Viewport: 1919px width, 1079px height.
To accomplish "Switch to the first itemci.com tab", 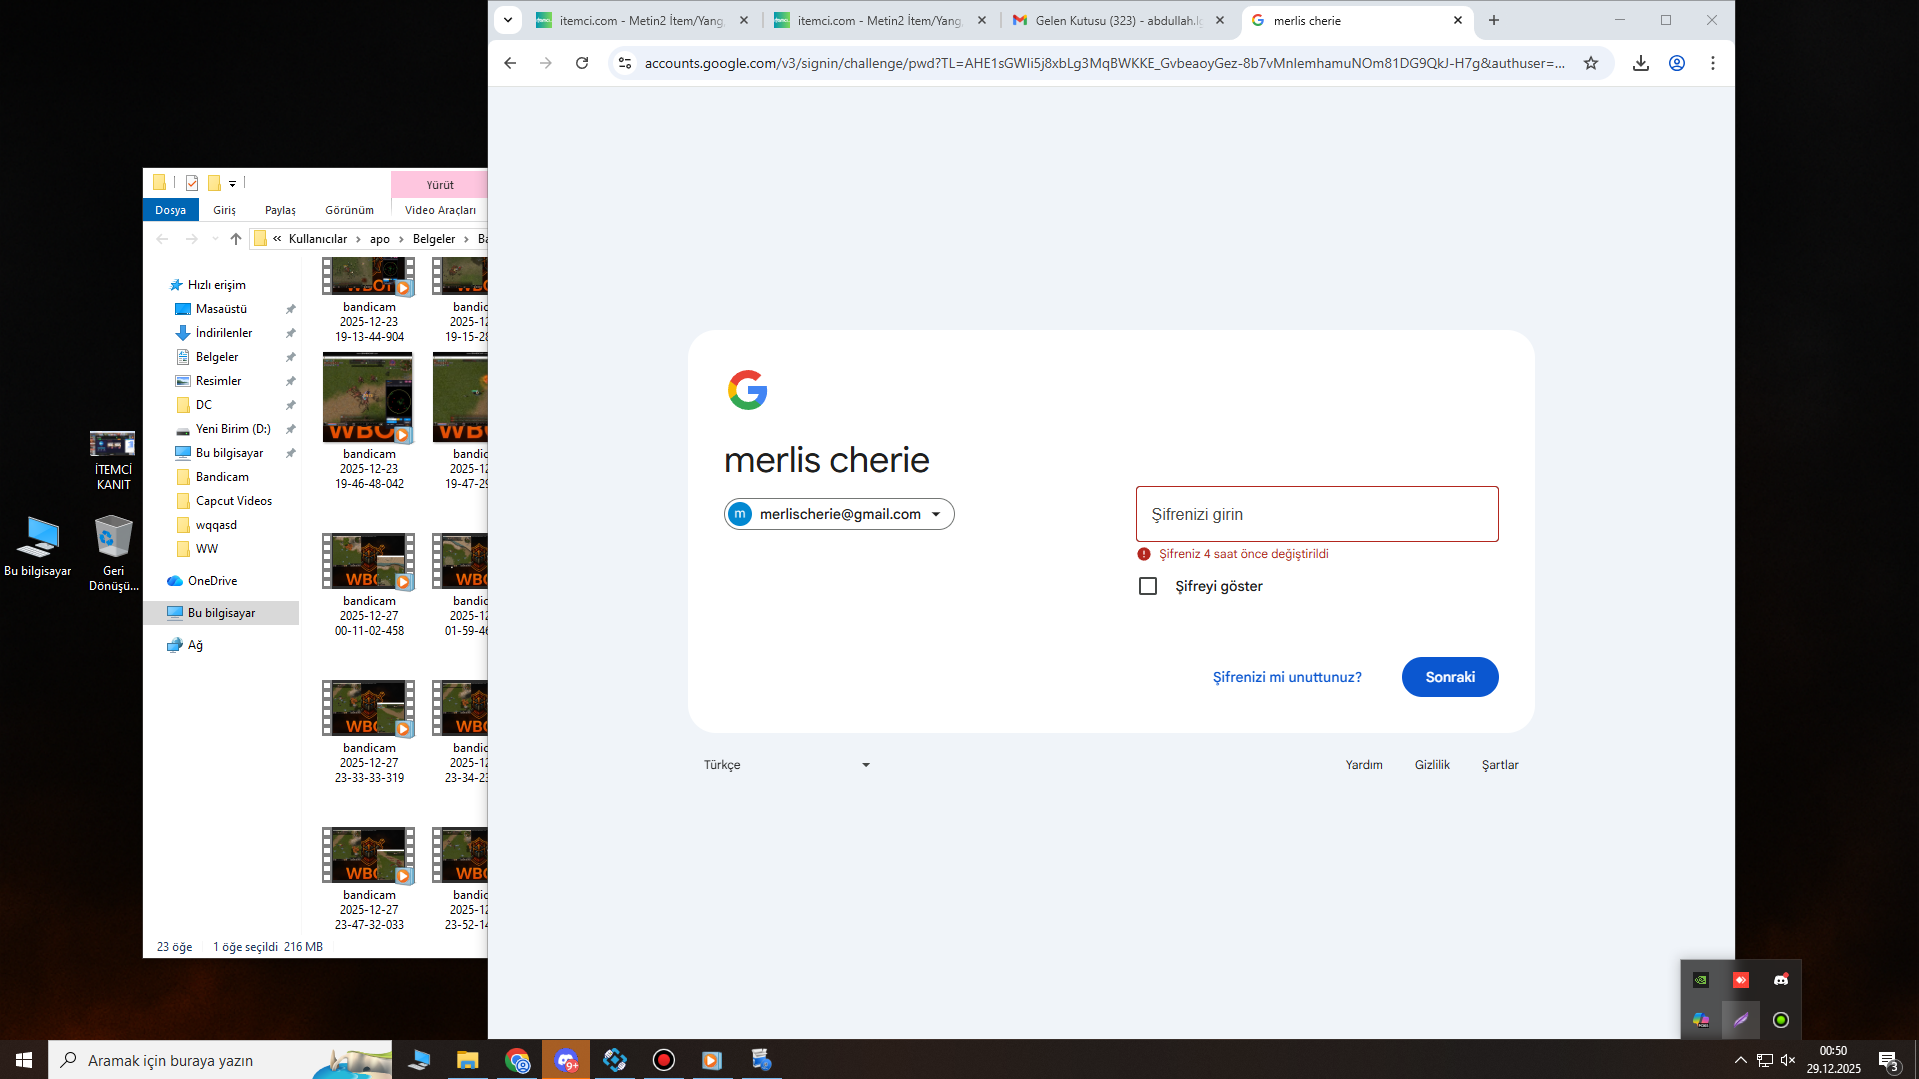I will [642, 20].
